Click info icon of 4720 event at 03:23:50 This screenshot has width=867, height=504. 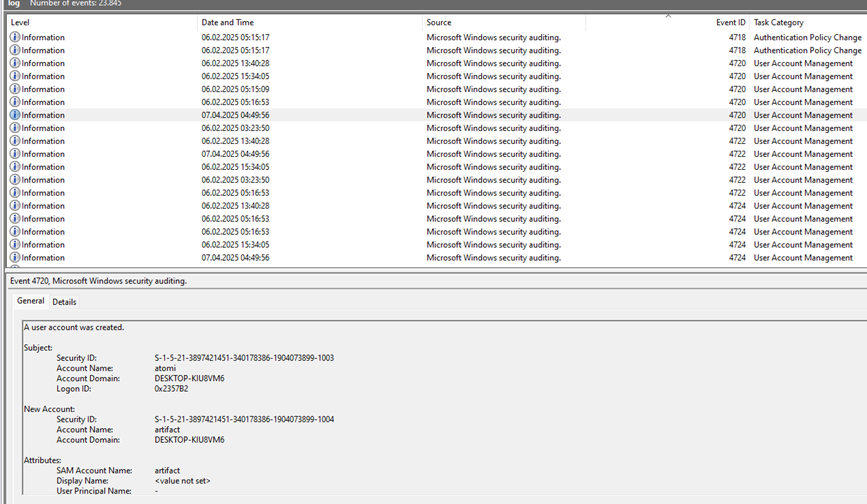tap(15, 128)
